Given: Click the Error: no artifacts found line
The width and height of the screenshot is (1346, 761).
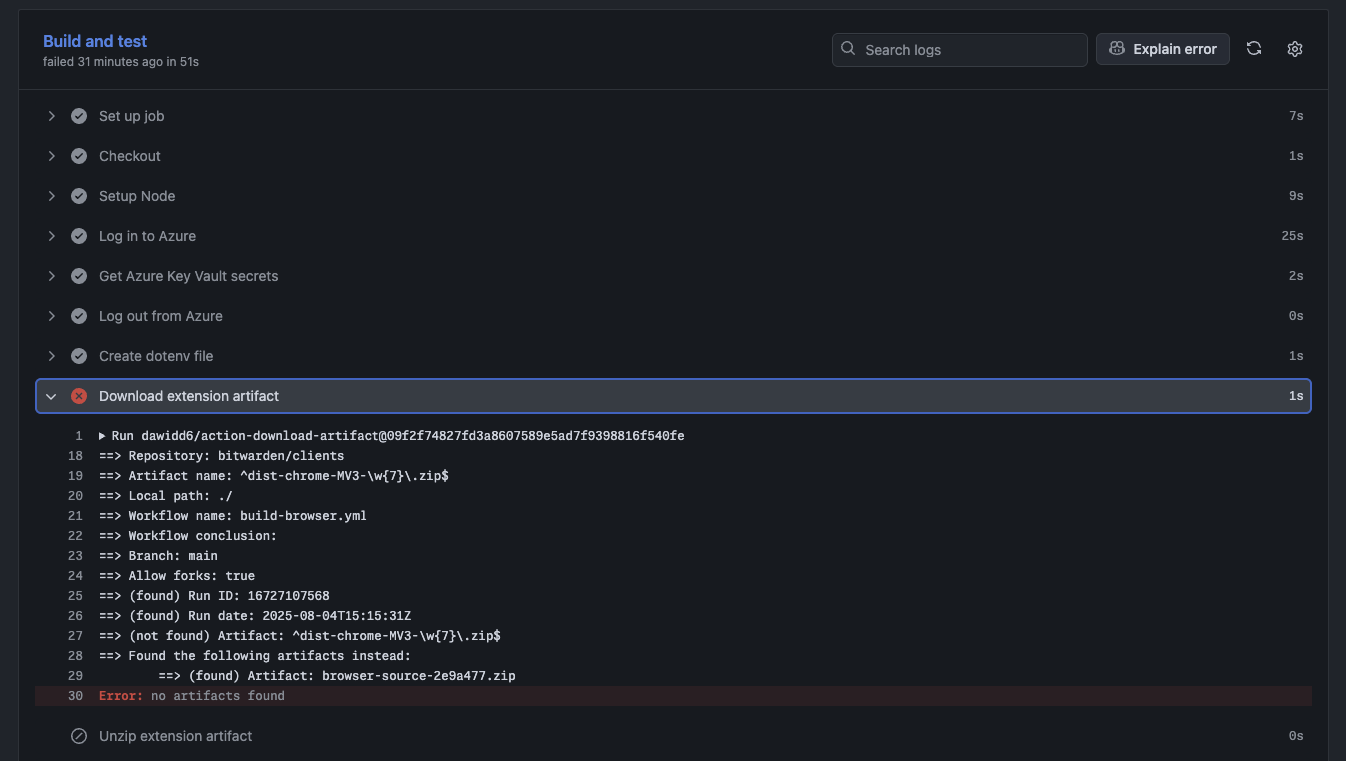Looking at the screenshot, I should pyautogui.click(x=192, y=696).
